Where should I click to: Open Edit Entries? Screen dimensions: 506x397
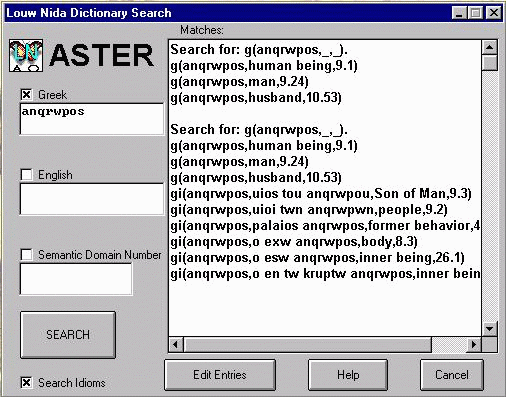[220, 375]
